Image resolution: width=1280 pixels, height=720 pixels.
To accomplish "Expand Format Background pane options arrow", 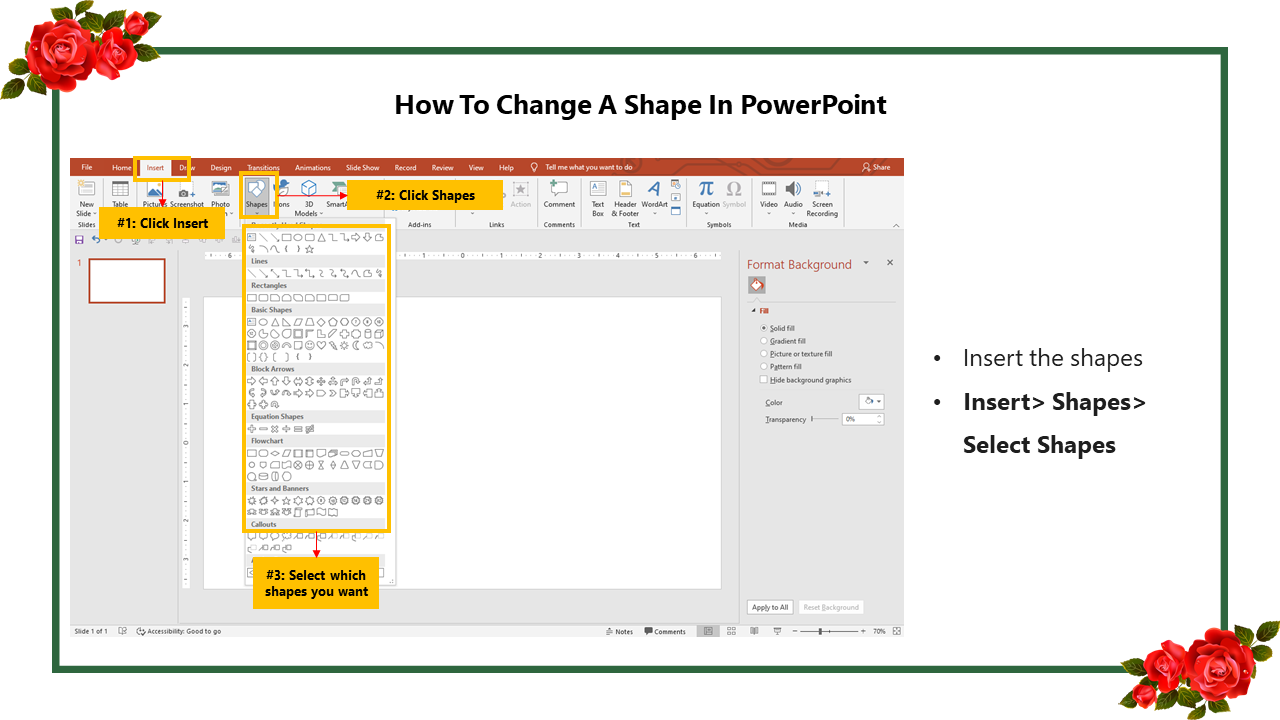I will [866, 263].
